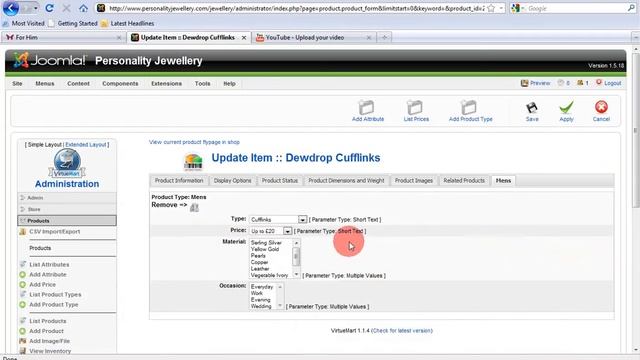The width and height of the screenshot is (640, 360).
Task: Click the Remove product type trash icon
Action: click(x=194, y=207)
